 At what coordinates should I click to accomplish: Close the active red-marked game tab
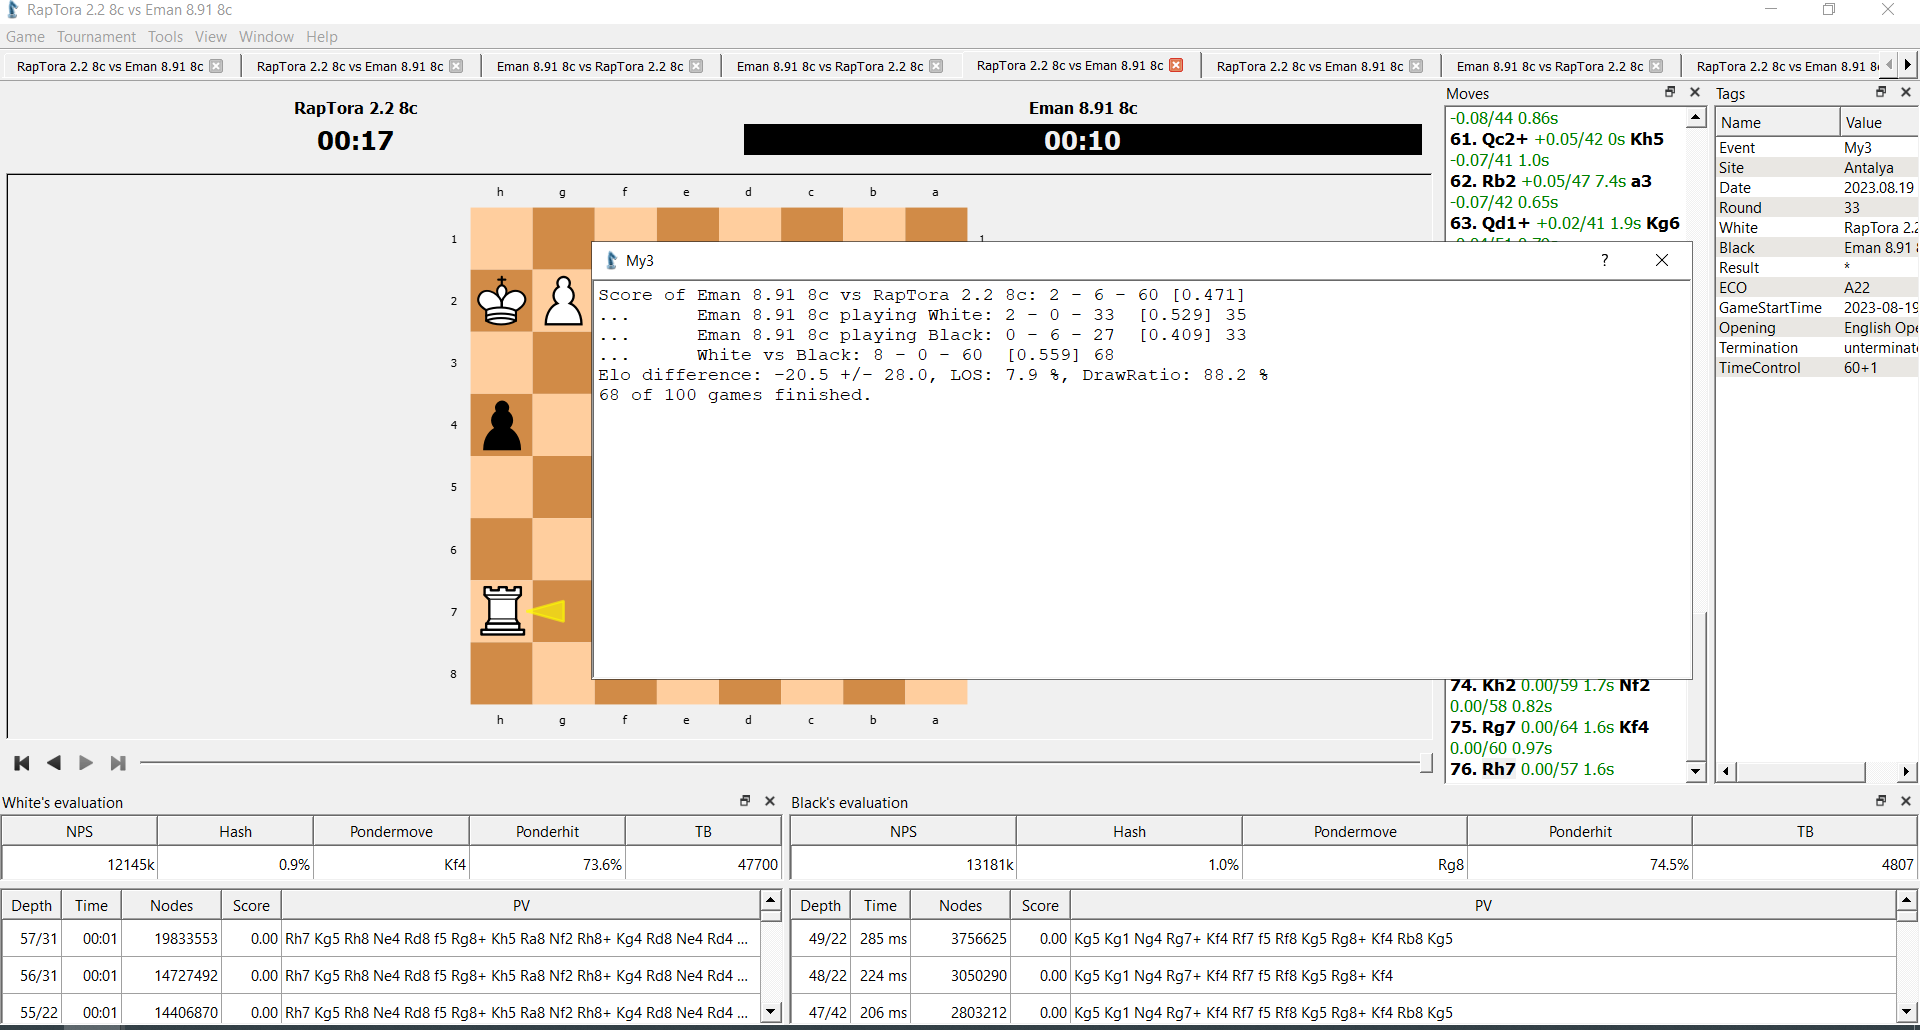[1176, 65]
